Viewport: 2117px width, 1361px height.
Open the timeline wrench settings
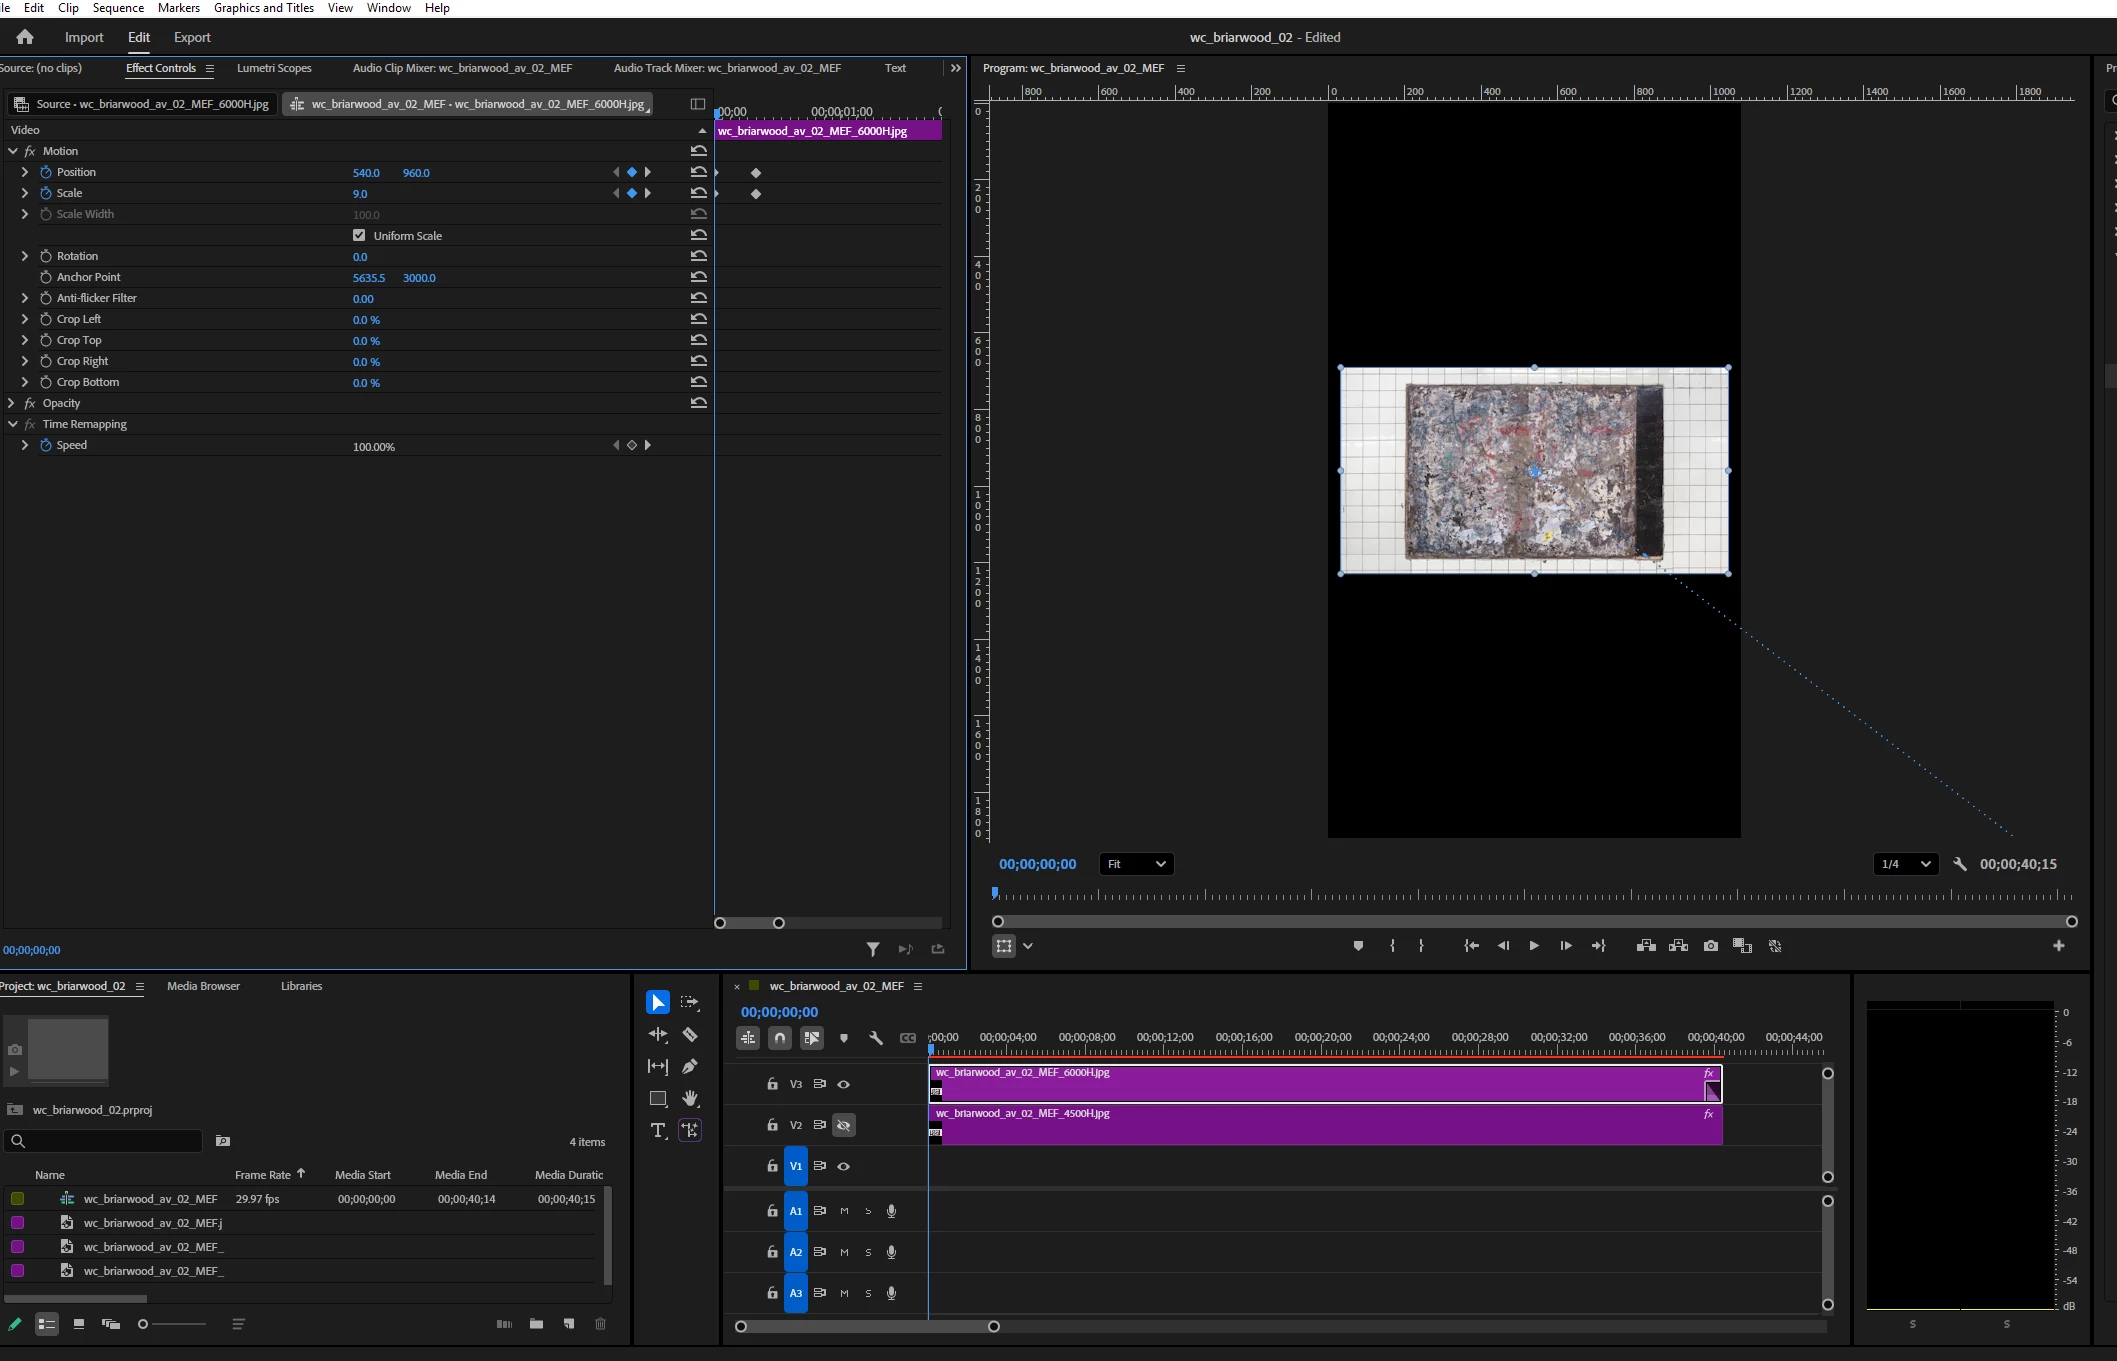[x=876, y=1038]
